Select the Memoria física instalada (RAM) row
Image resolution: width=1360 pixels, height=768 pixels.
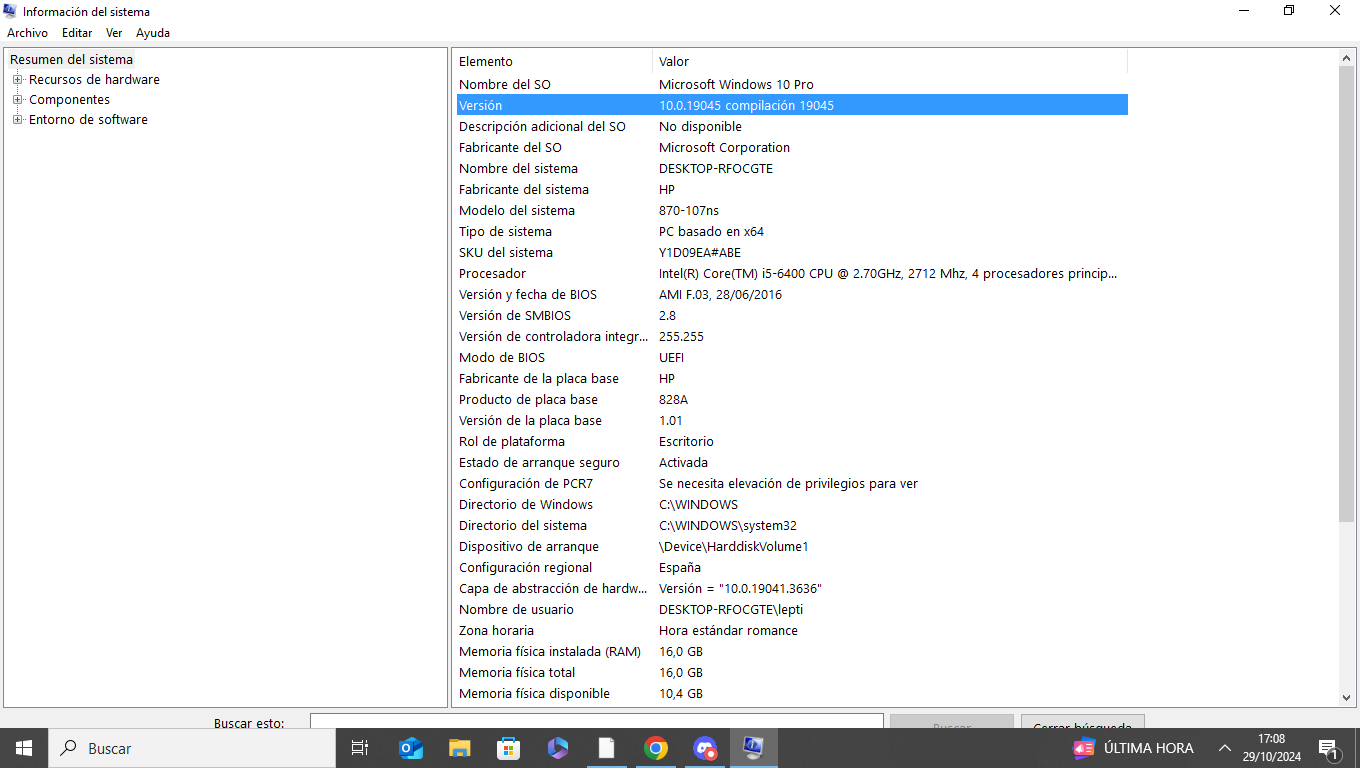(x=792, y=652)
